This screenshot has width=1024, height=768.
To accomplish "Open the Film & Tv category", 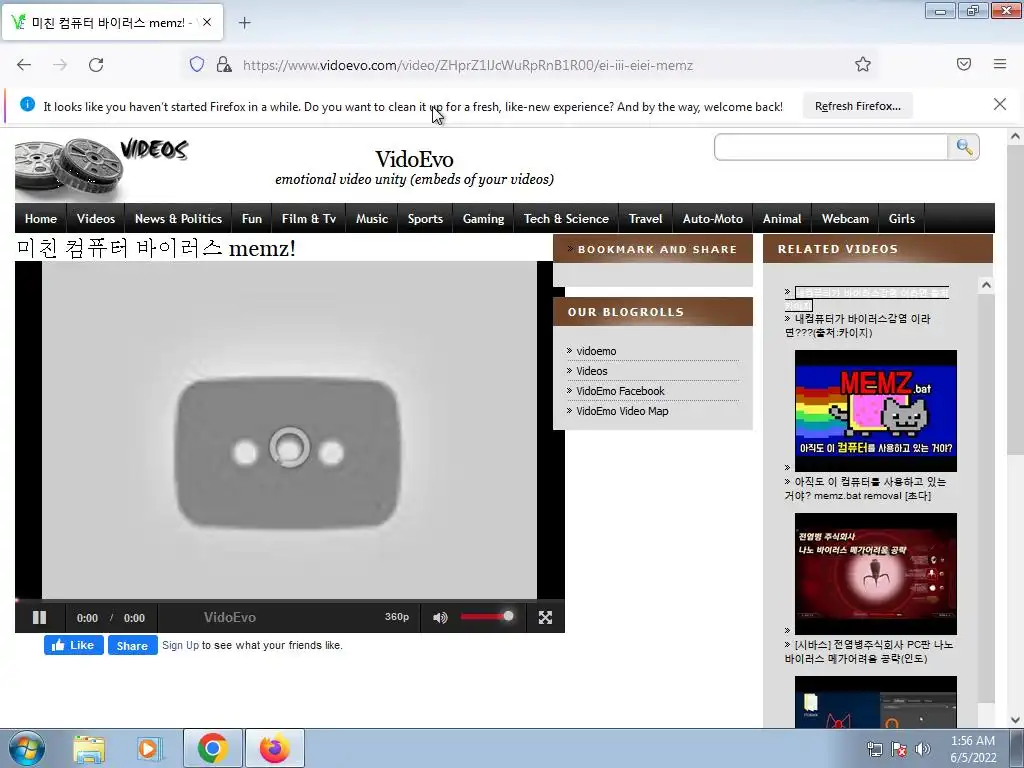I will (x=309, y=219).
